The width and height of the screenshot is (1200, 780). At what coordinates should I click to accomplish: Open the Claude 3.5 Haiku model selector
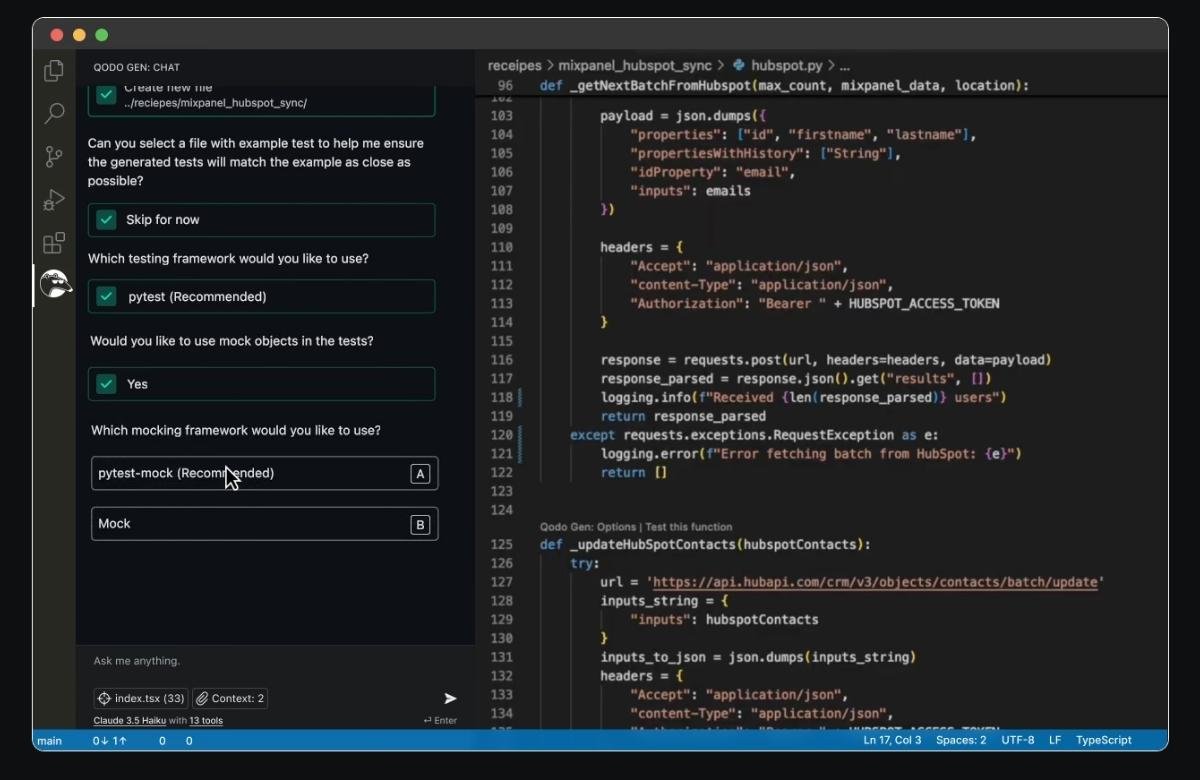129,721
